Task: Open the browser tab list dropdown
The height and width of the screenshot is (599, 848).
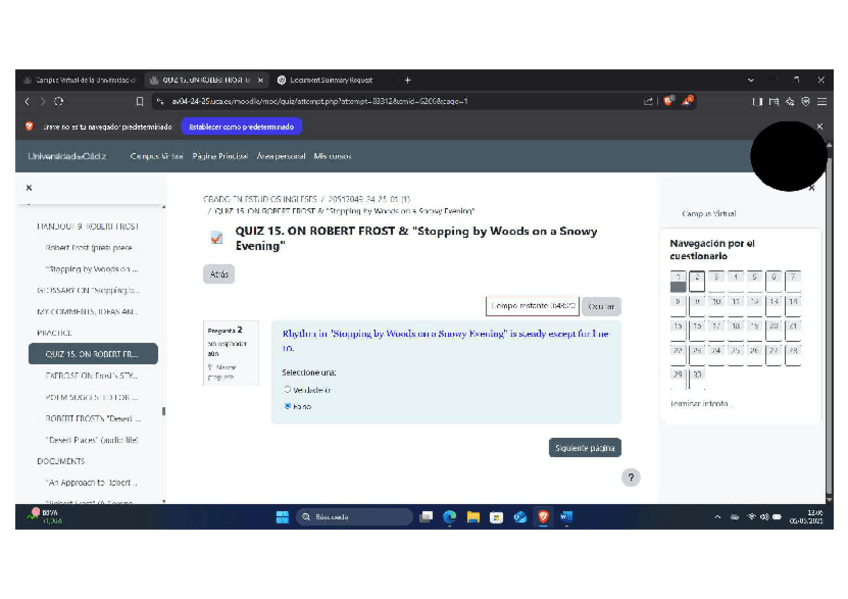Action: (x=751, y=80)
